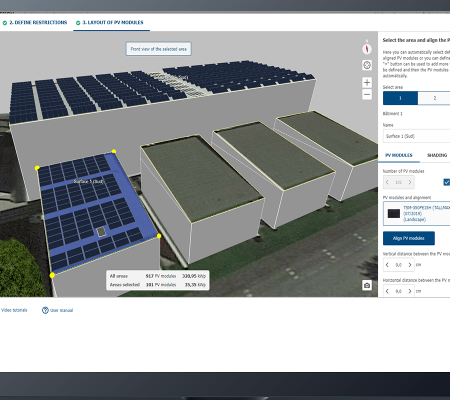Screen dimensions: 450x400
Task: Click the horizontal distance value field
Action: coord(399,291)
